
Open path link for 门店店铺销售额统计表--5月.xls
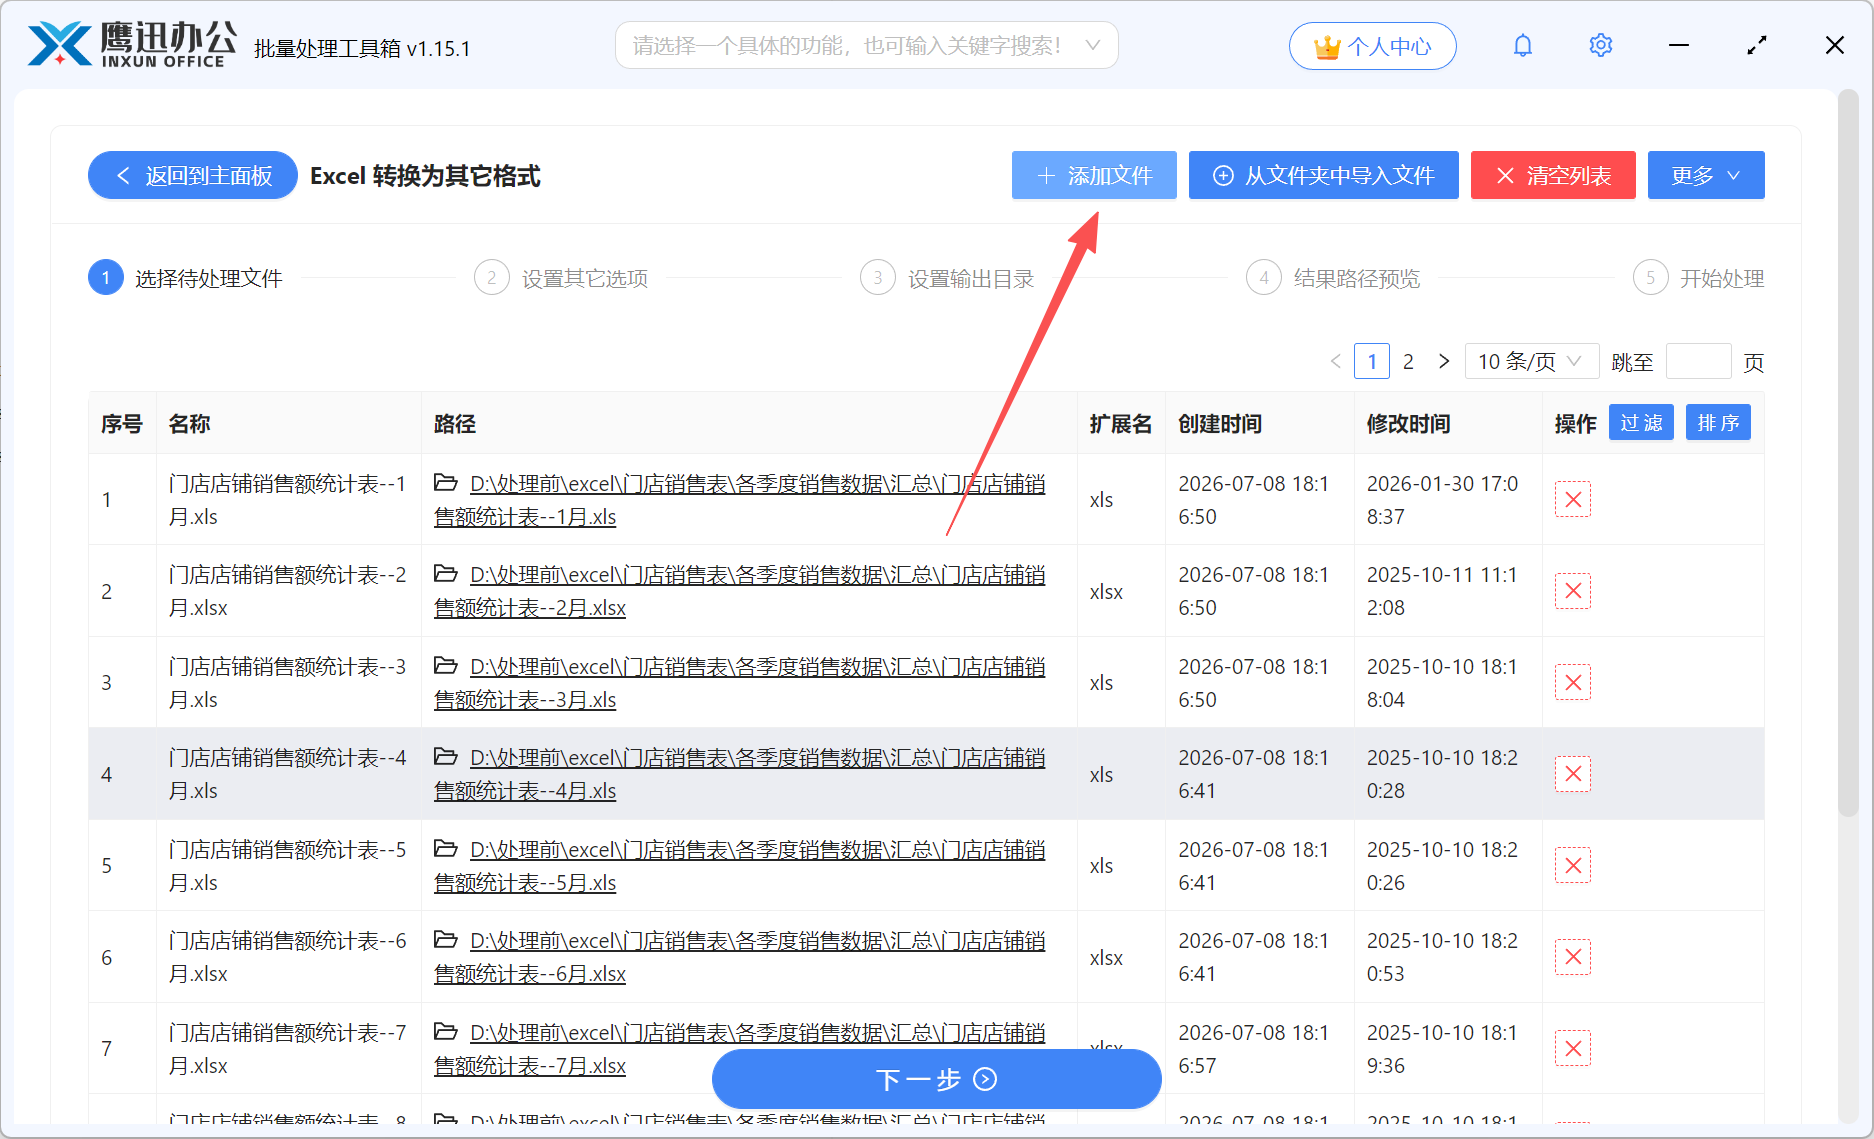[740, 866]
